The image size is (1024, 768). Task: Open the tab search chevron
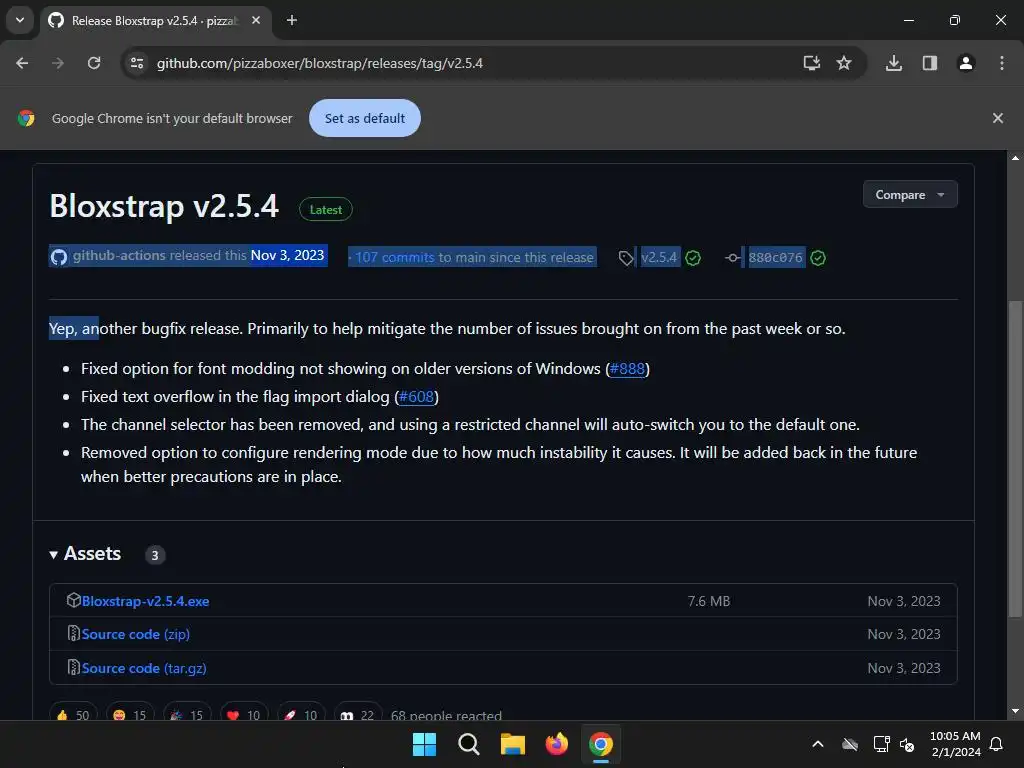pos(20,20)
